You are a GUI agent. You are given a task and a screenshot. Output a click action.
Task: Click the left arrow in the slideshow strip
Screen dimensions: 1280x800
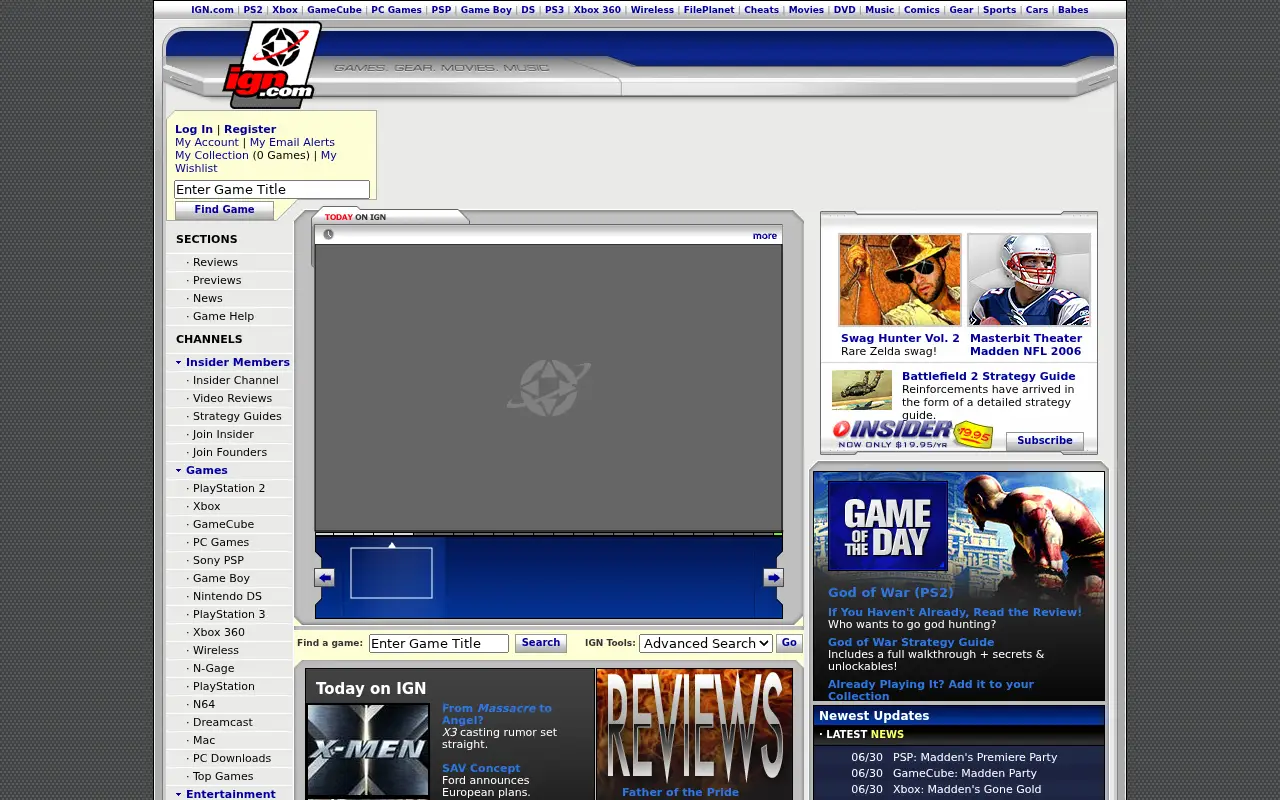[x=324, y=578]
